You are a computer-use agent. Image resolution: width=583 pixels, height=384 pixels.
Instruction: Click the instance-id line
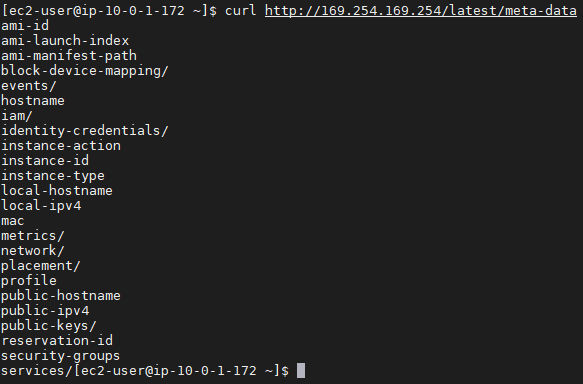point(45,161)
